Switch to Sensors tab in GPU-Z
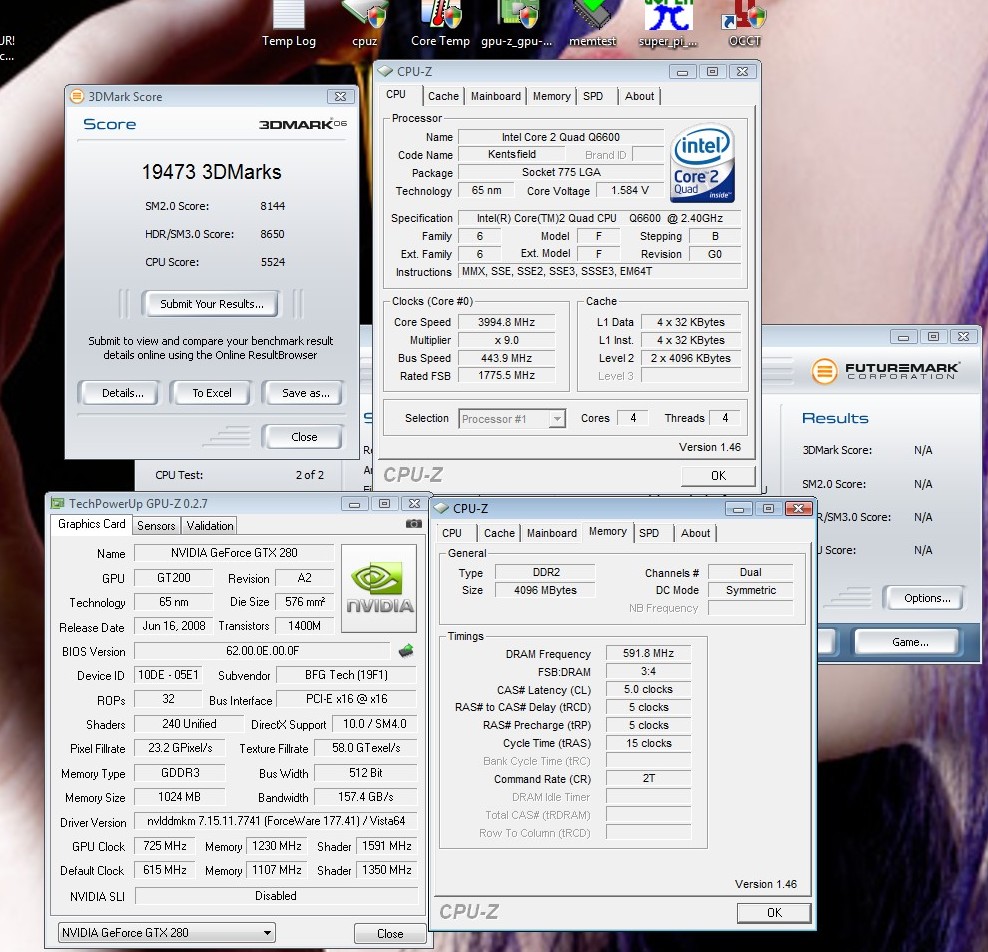Viewport: 988px width, 952px height. tap(156, 525)
